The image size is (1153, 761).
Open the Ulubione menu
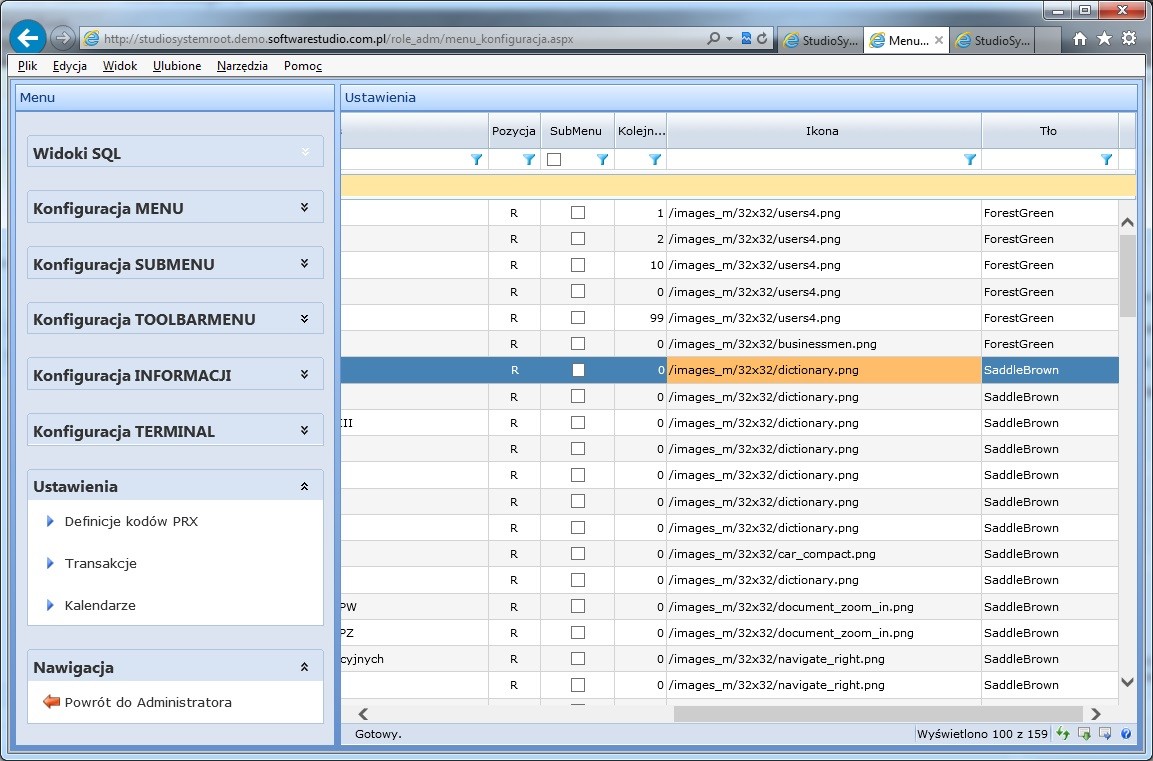(177, 66)
